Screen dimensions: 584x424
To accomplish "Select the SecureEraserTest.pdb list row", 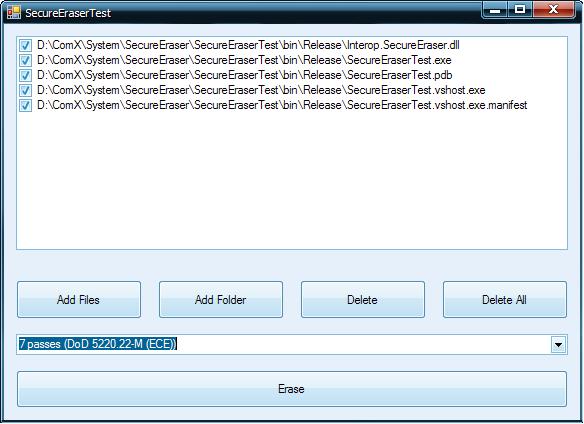I will 244,75.
